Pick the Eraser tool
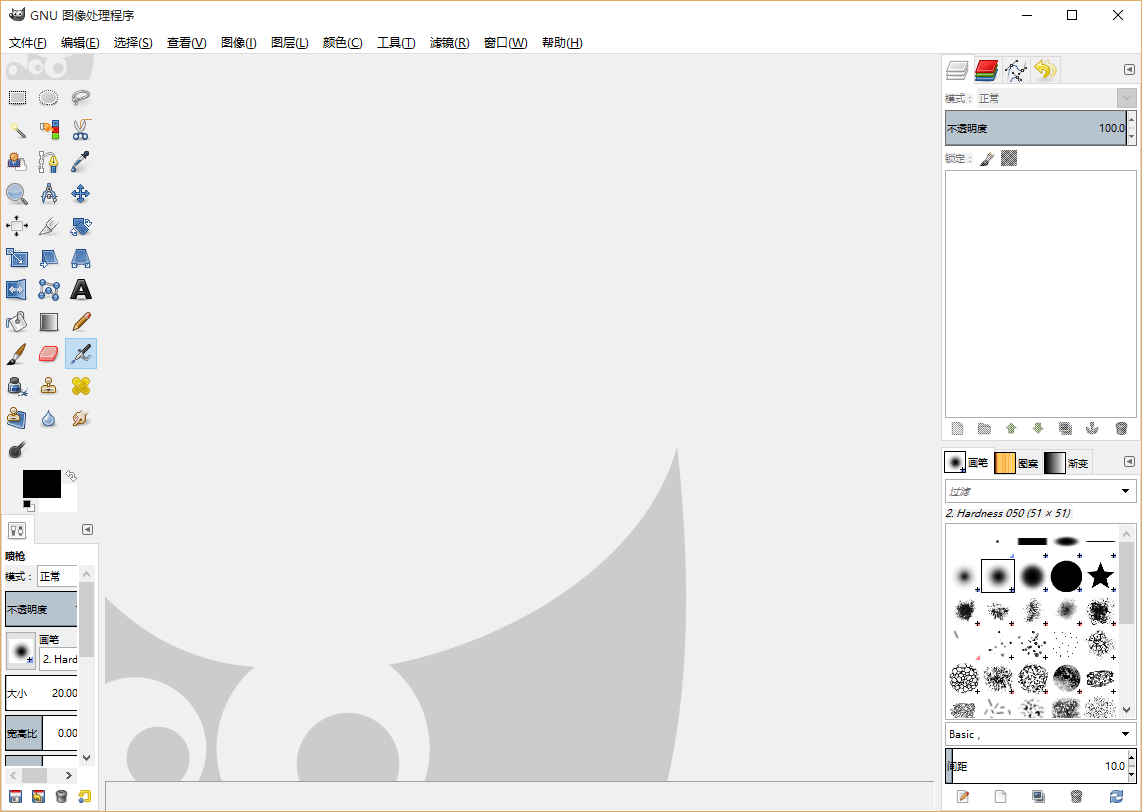1142x812 pixels. pyautogui.click(x=49, y=354)
